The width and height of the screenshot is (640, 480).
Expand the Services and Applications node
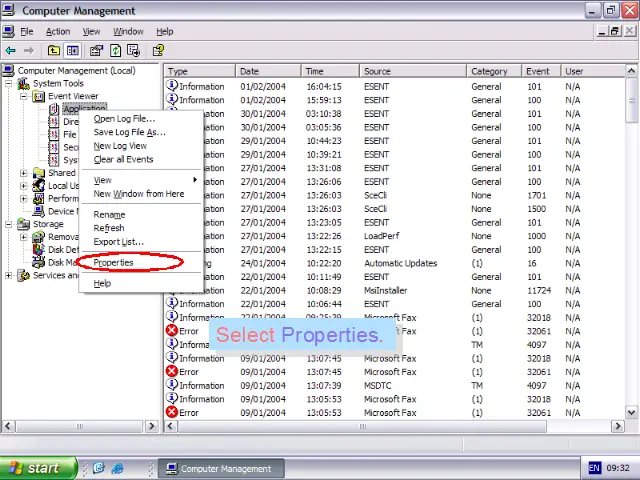click(x=8, y=276)
